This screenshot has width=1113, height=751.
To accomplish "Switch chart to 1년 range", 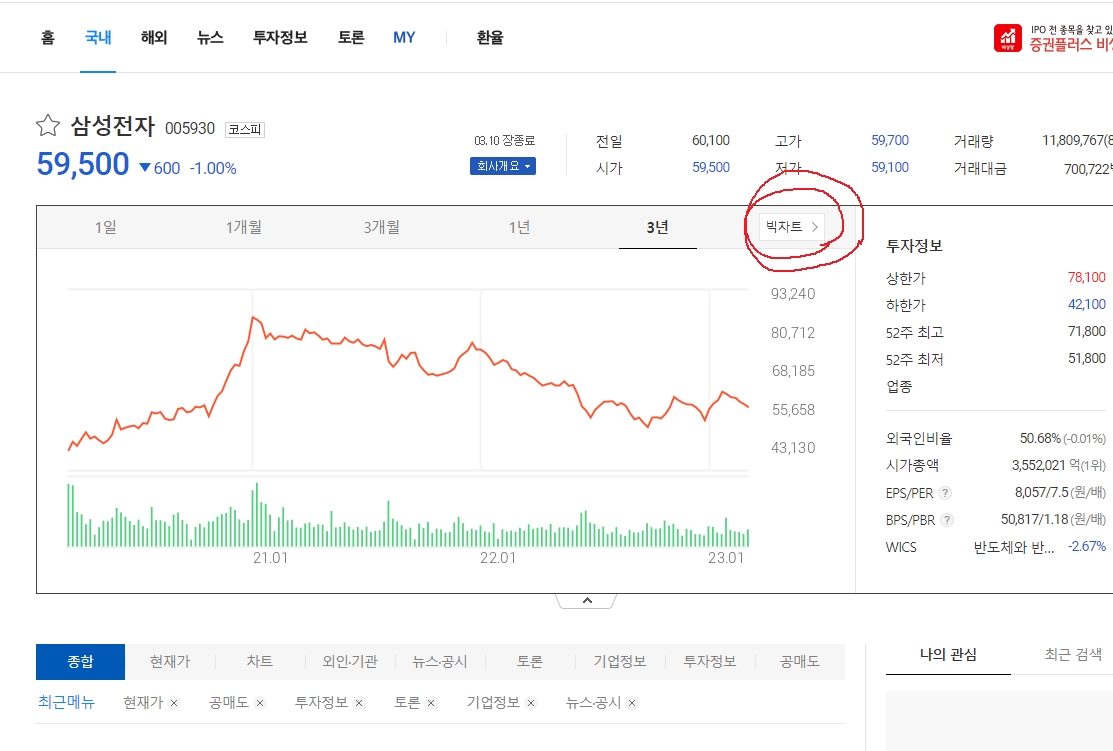I will [519, 227].
